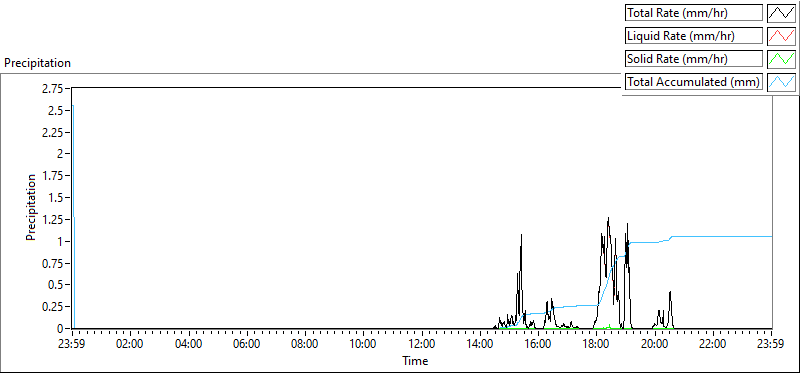The width and height of the screenshot is (800, 373).
Task: Click the Time axis title
Action: coord(415,361)
